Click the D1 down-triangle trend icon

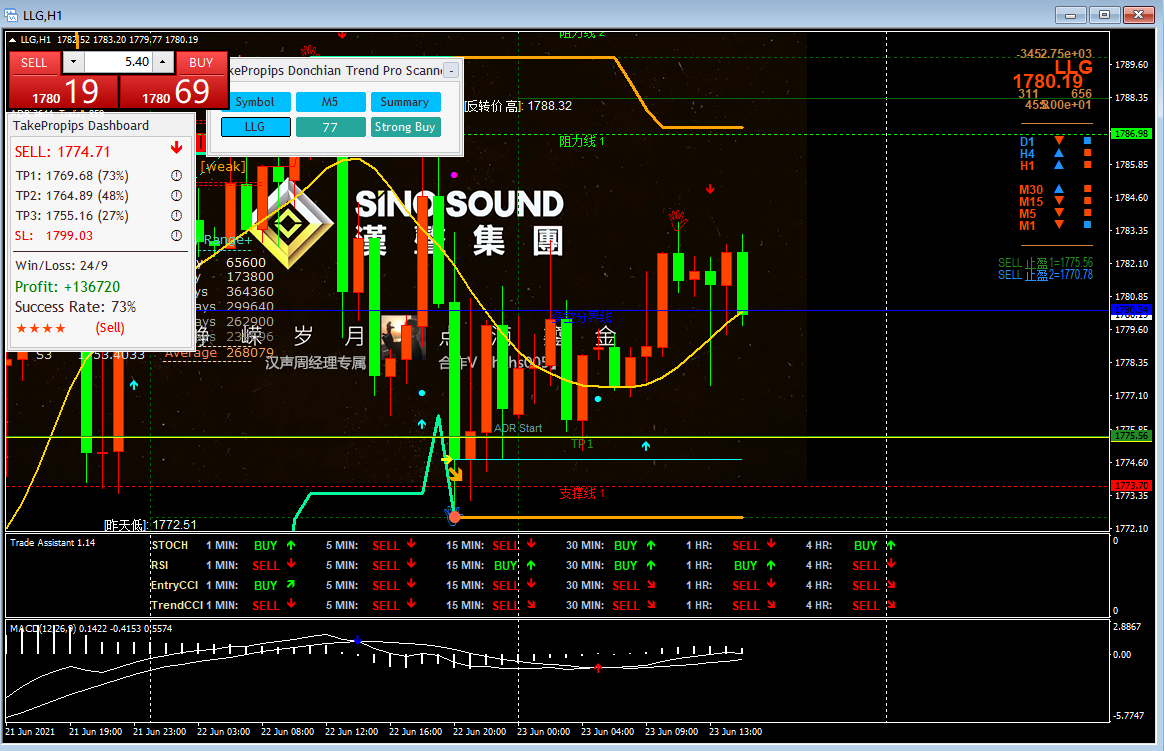click(x=1059, y=140)
